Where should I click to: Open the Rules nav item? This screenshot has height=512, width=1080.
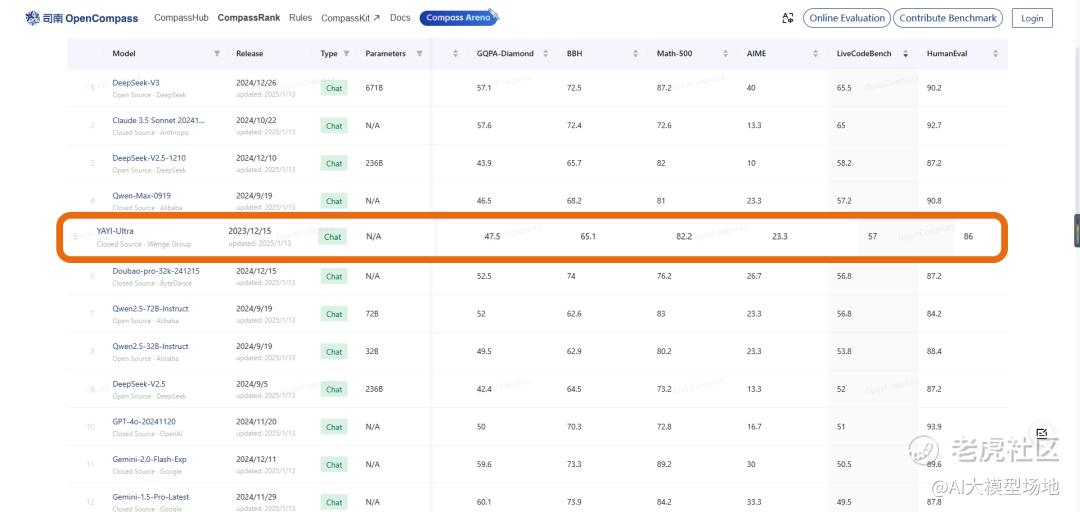[300, 18]
